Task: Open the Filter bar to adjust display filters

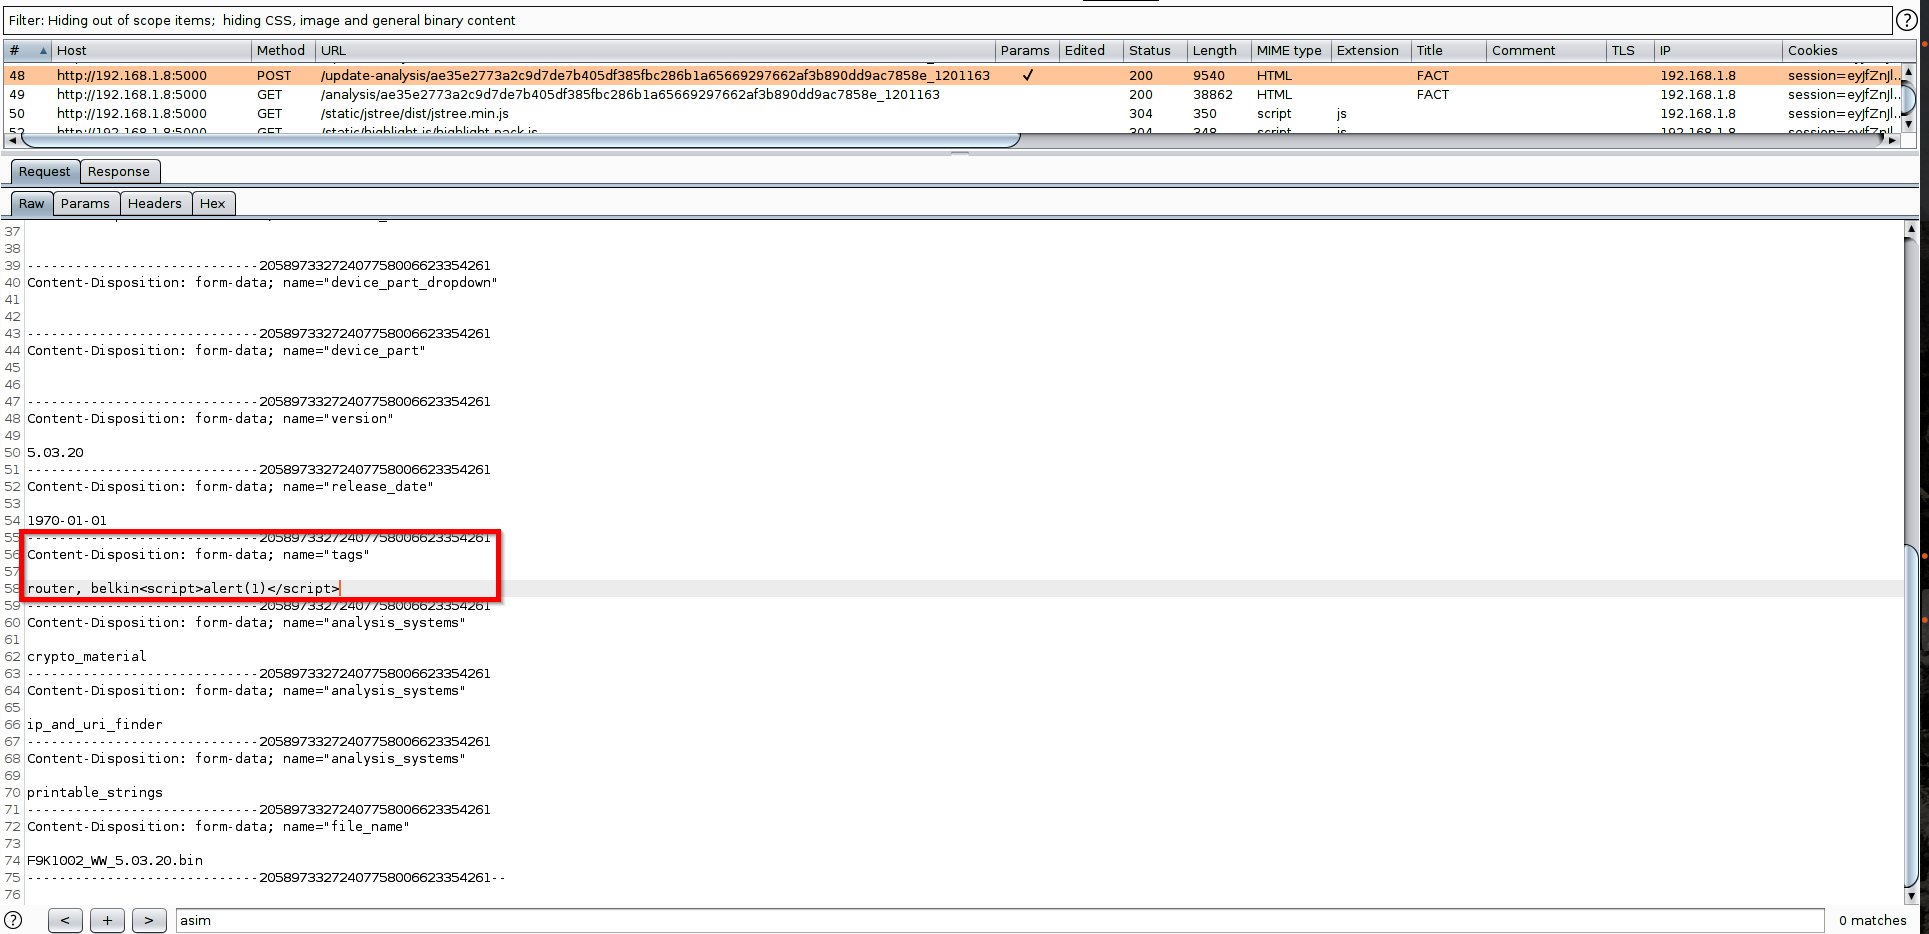Action: click(x=400, y=20)
